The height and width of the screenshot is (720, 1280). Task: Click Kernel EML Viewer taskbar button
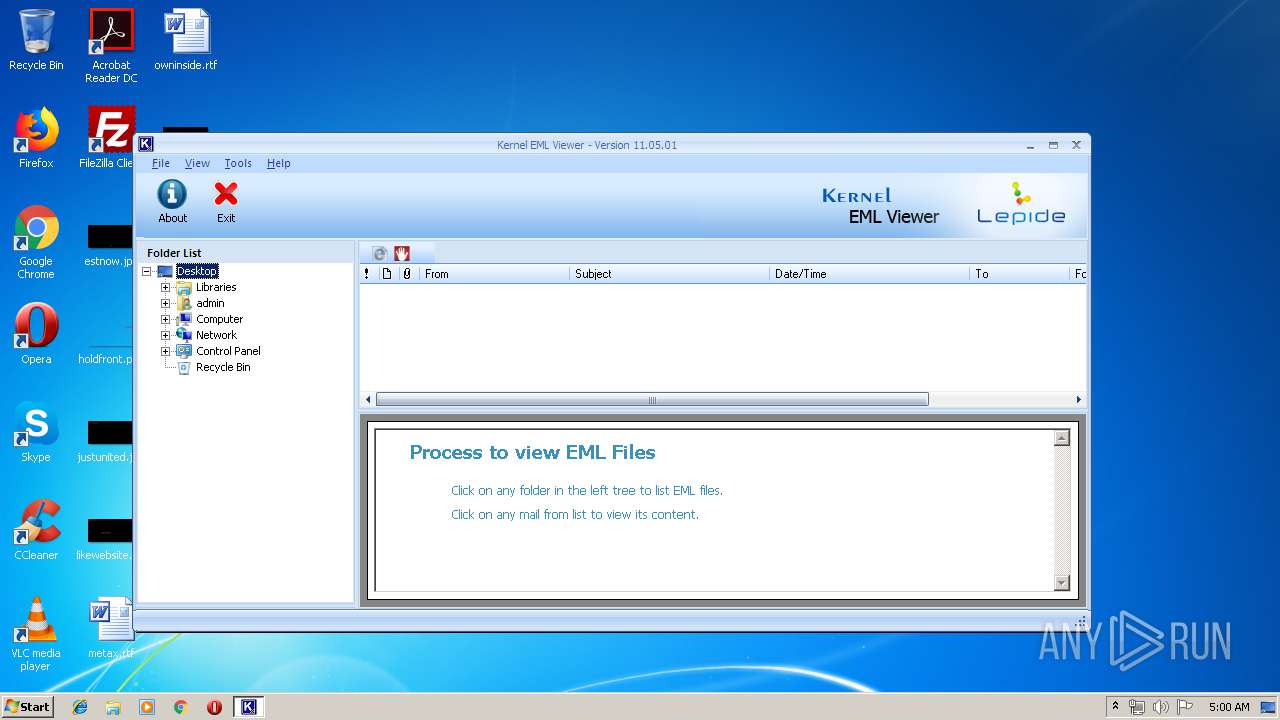(249, 707)
